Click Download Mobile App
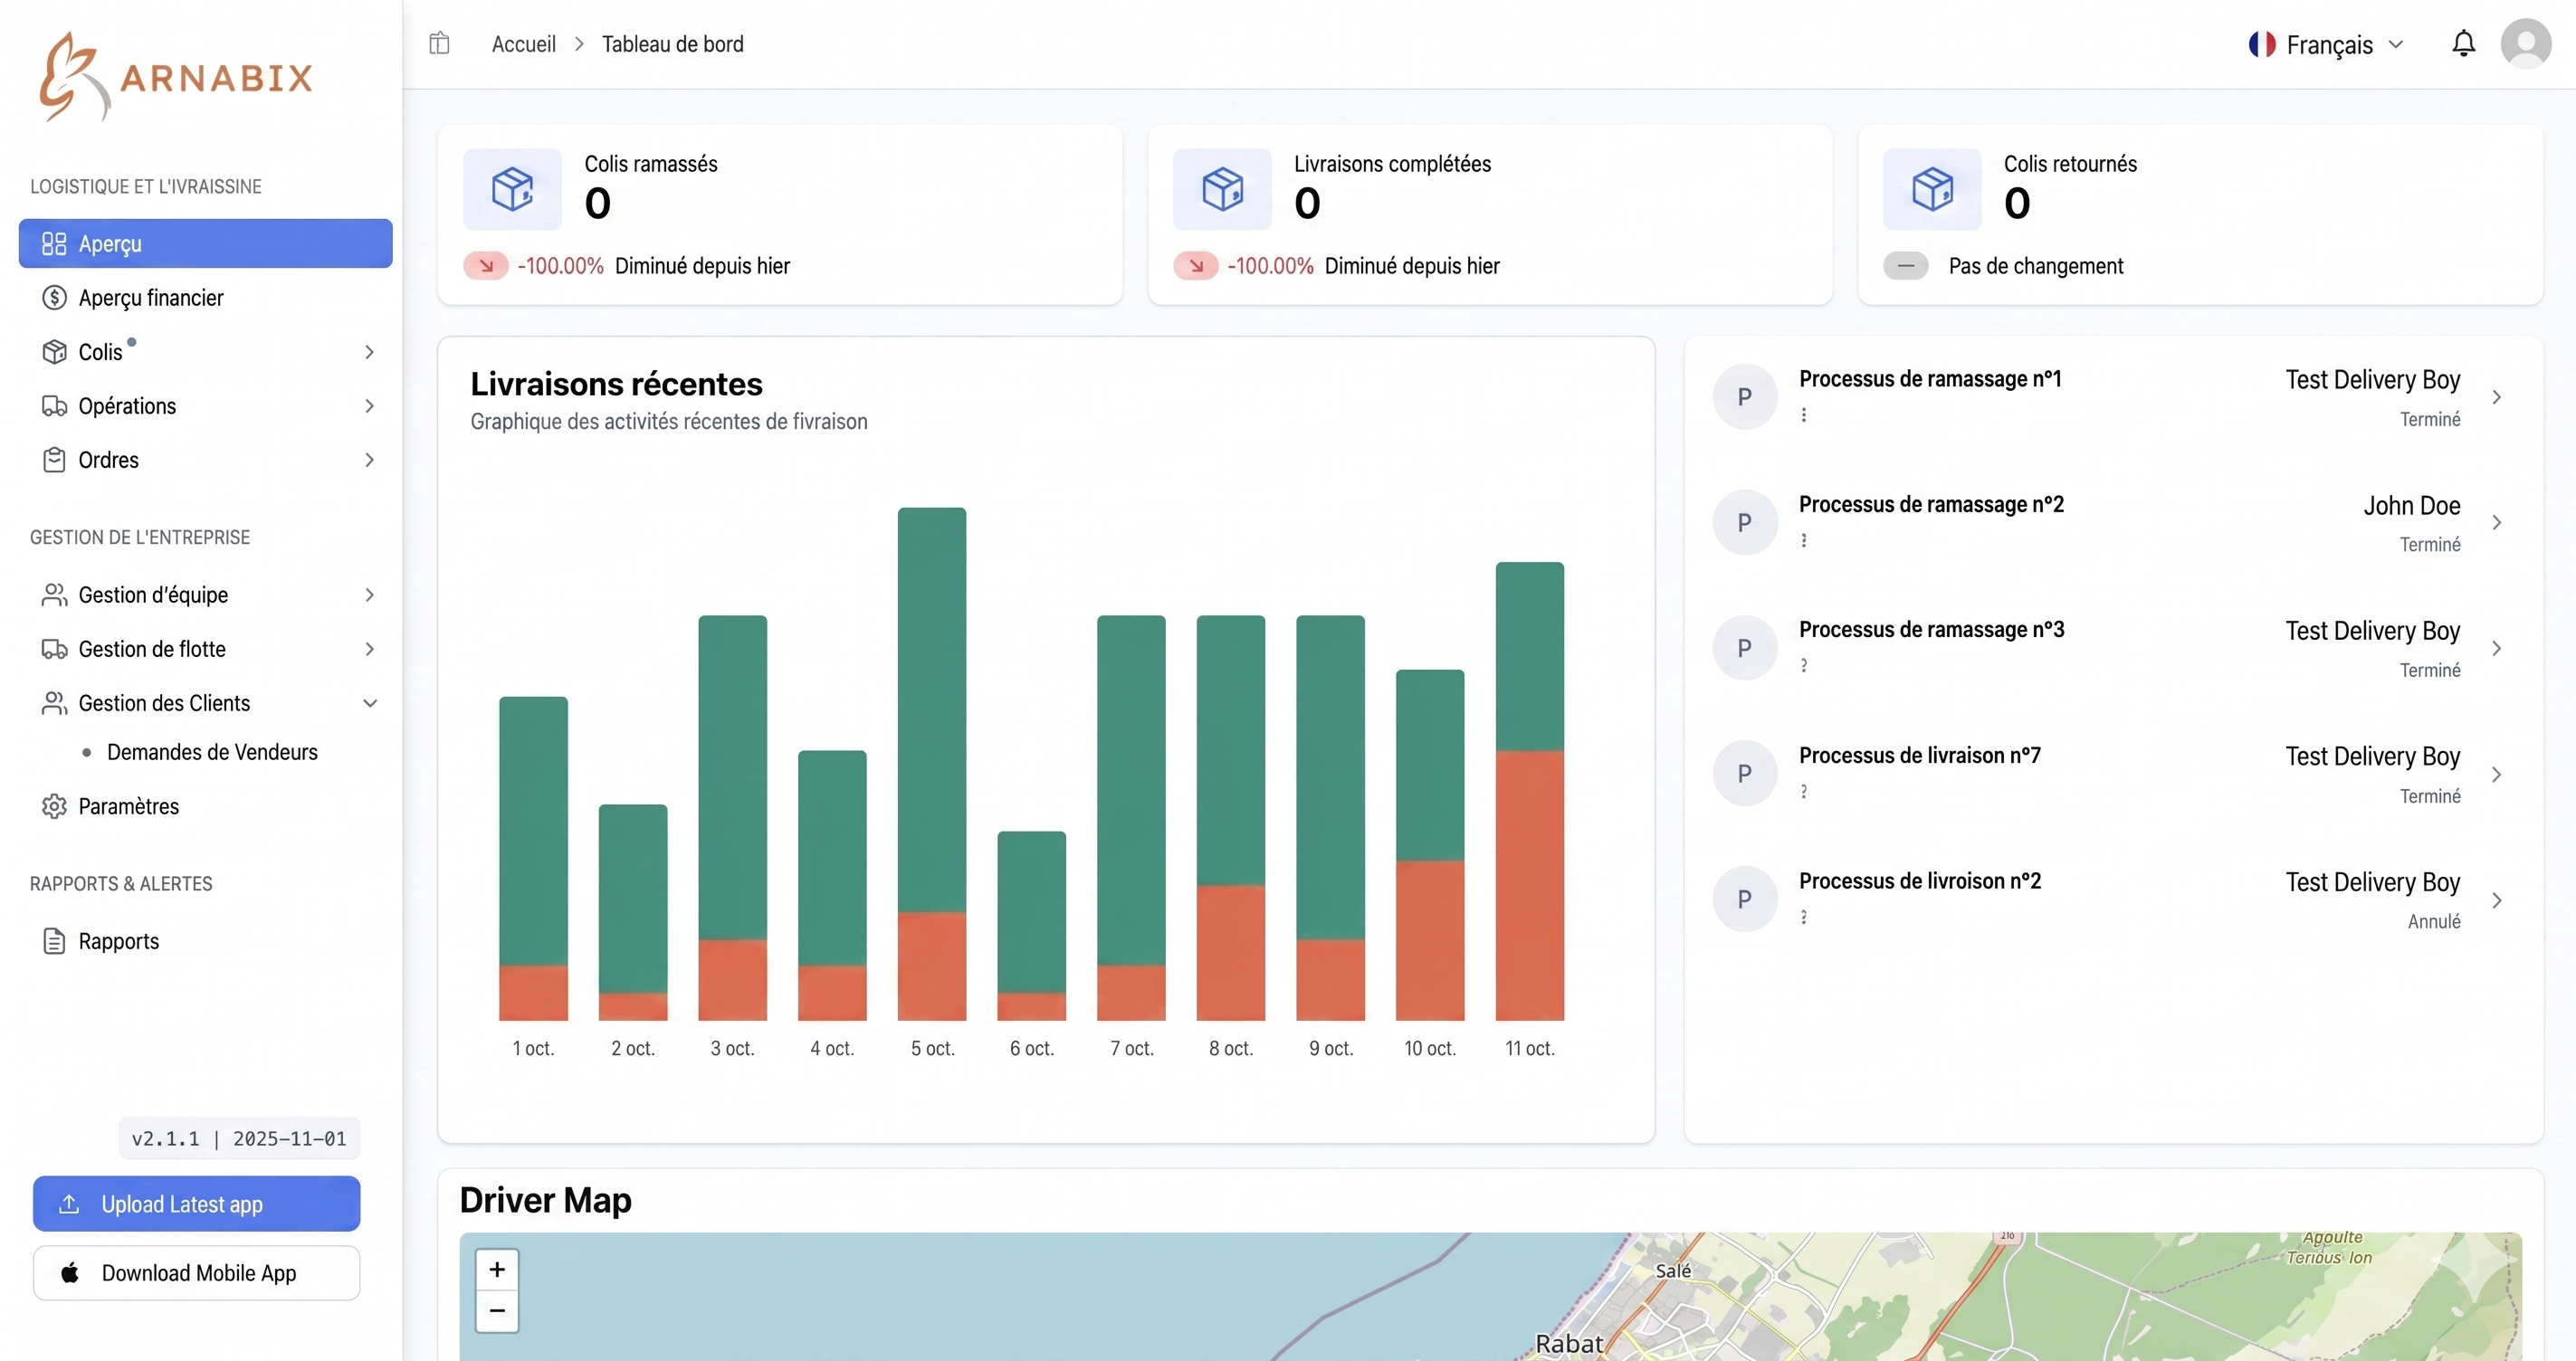 coord(196,1273)
